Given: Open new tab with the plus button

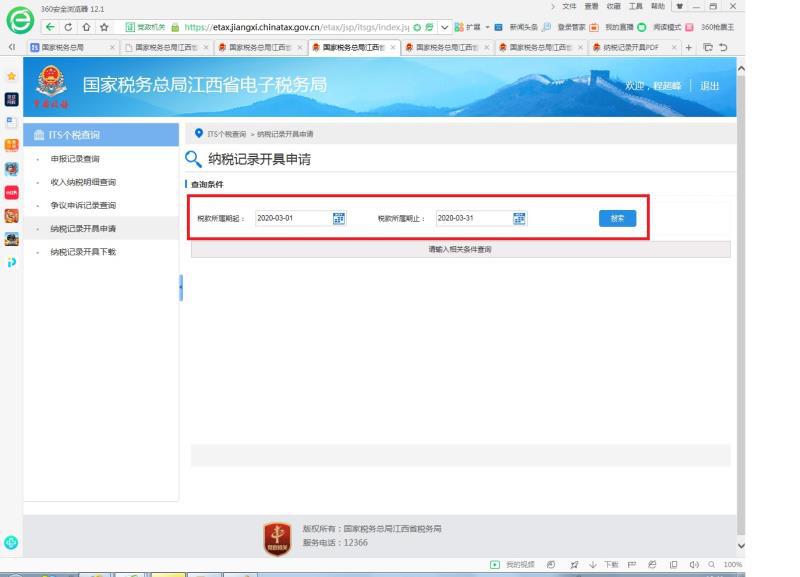Looking at the screenshot, I should (x=689, y=47).
